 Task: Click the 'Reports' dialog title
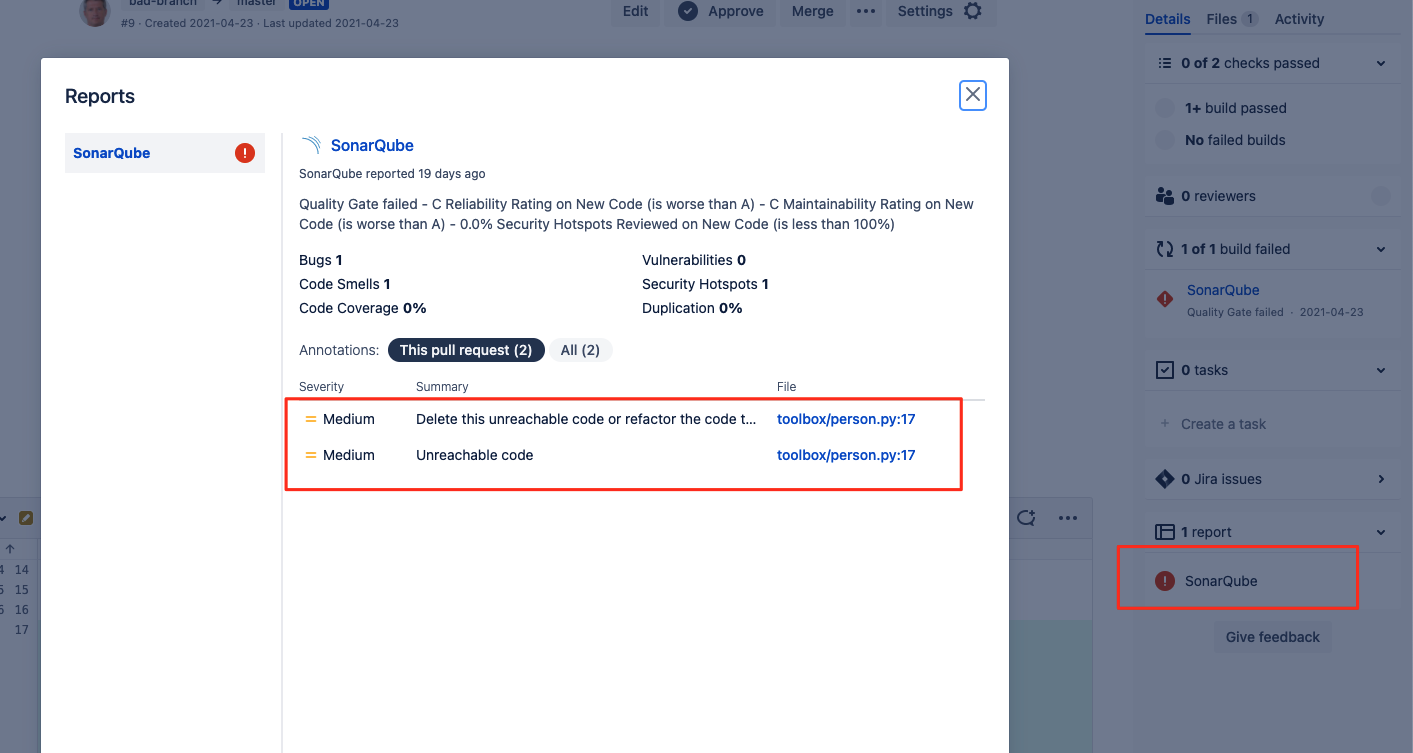click(100, 96)
